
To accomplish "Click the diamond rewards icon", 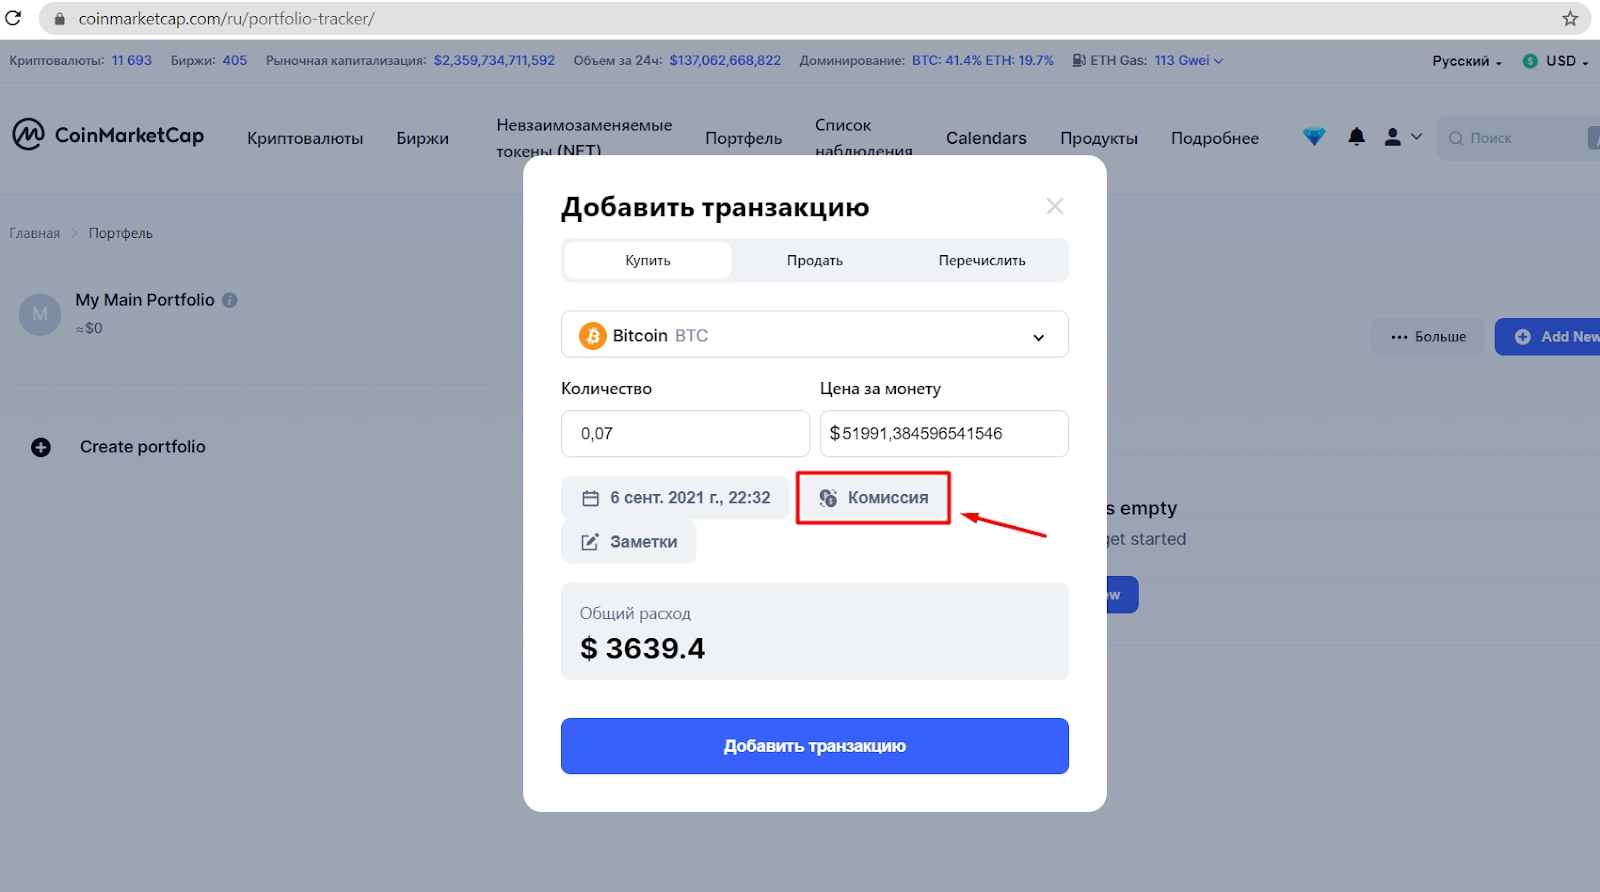I will pos(1314,137).
